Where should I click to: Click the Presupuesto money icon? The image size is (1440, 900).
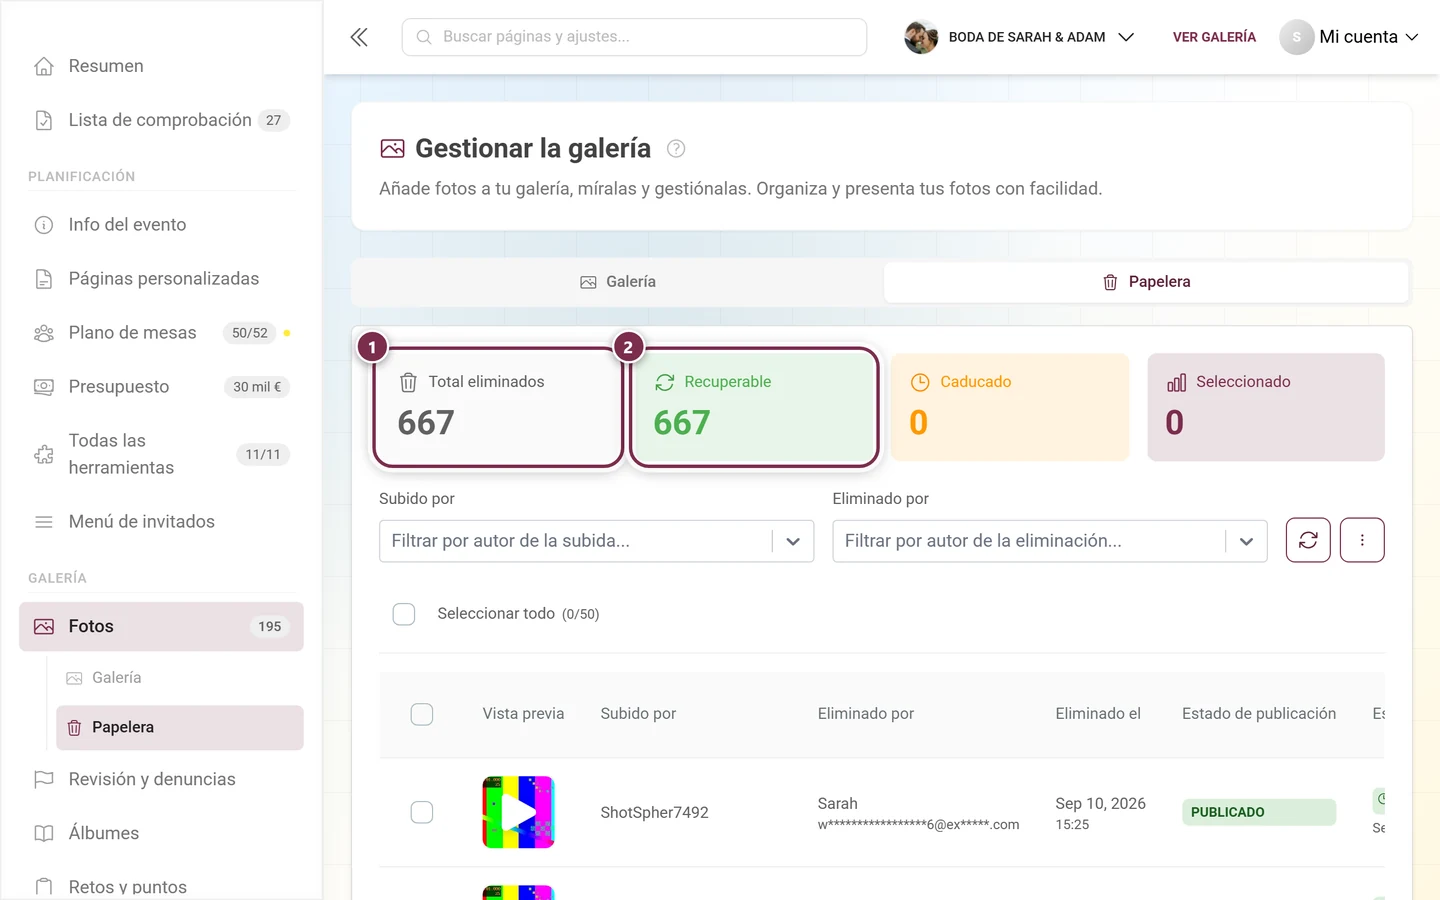[x=44, y=387]
